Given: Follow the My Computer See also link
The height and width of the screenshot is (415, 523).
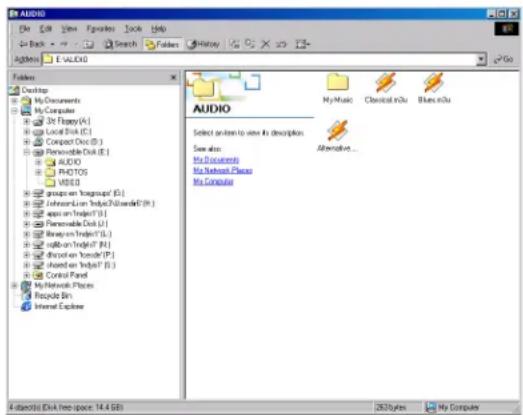Looking at the screenshot, I should pos(213,182).
